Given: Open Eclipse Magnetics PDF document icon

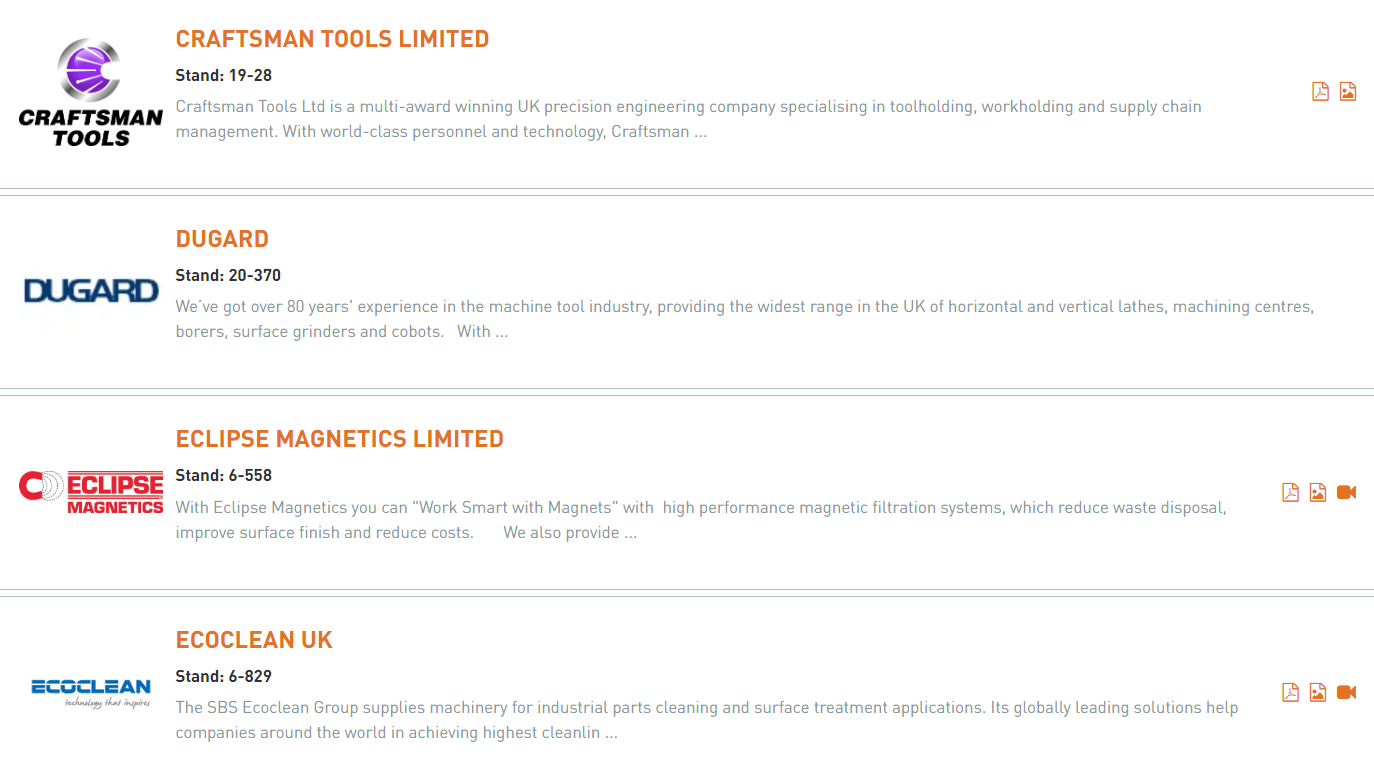Looking at the screenshot, I should [1291, 492].
